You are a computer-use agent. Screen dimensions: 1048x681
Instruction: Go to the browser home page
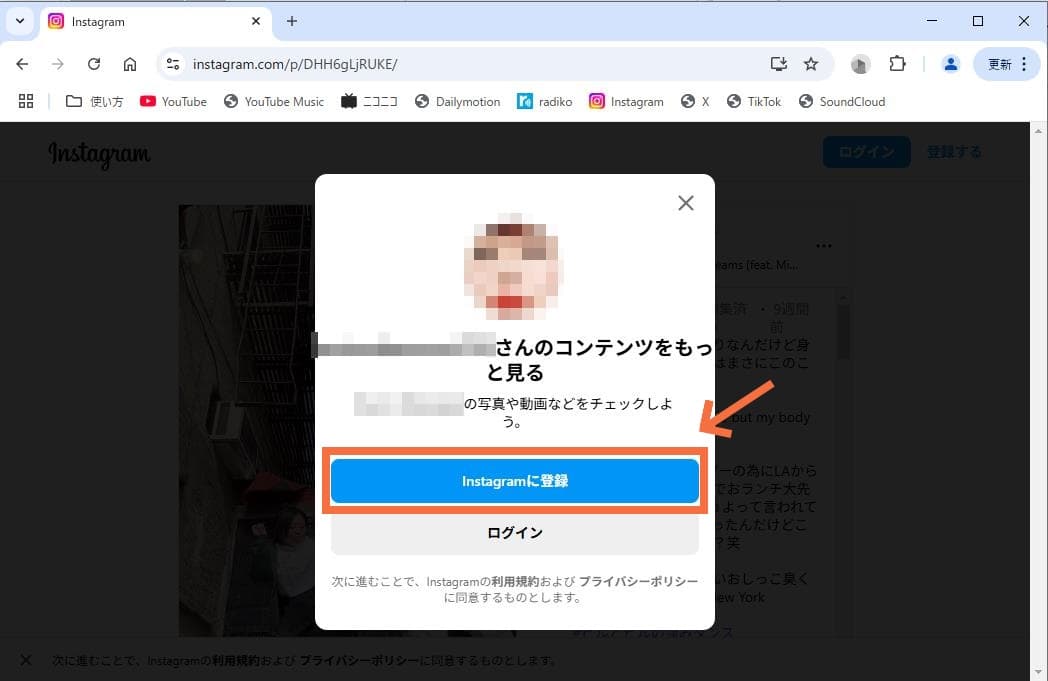(130, 64)
